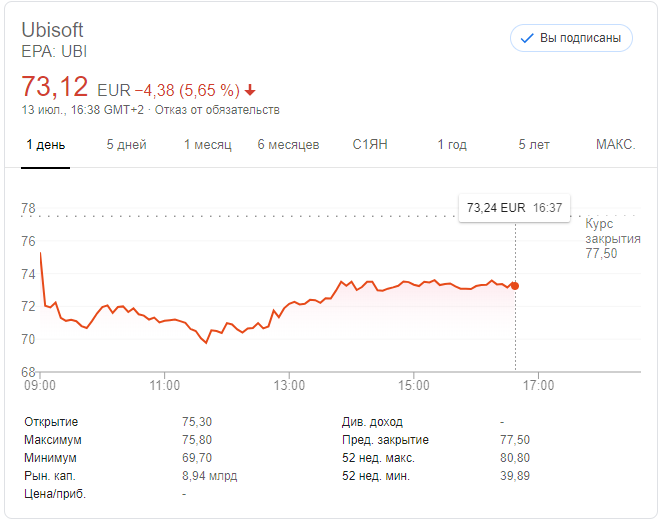Click the red down arrow icon
This screenshot has width=658, height=519.
click(249, 89)
